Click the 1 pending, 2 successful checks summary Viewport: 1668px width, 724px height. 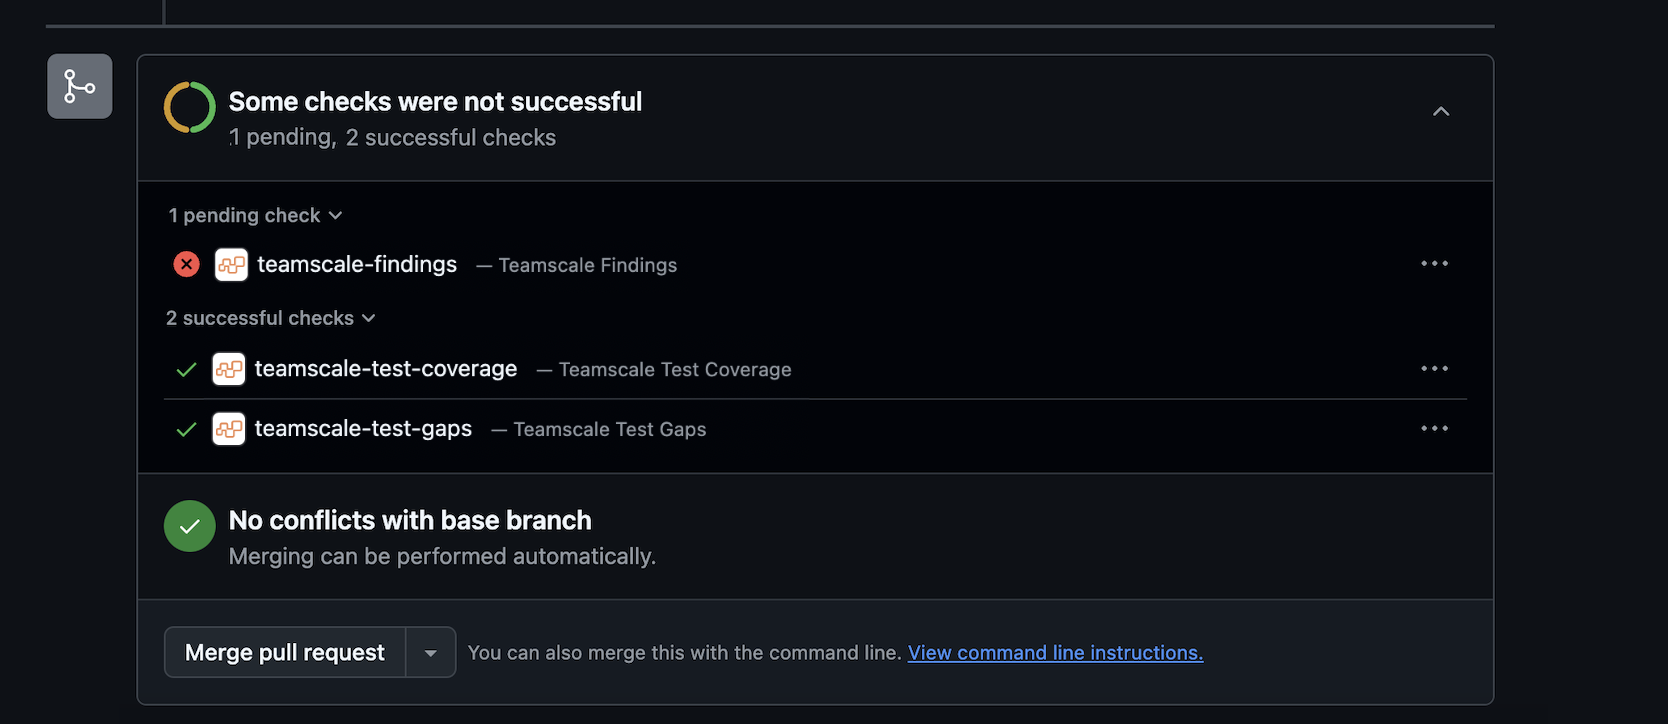(x=392, y=138)
